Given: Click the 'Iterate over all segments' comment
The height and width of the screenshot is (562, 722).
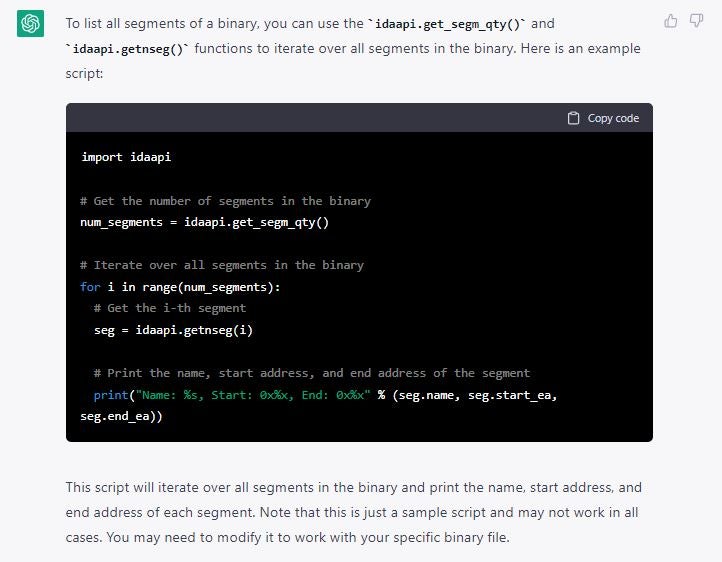Looking at the screenshot, I should pos(222,265).
